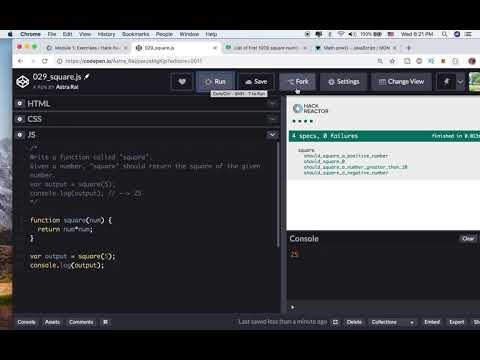Click the Delete button
This screenshot has width=480, height=360.
tap(354, 322)
